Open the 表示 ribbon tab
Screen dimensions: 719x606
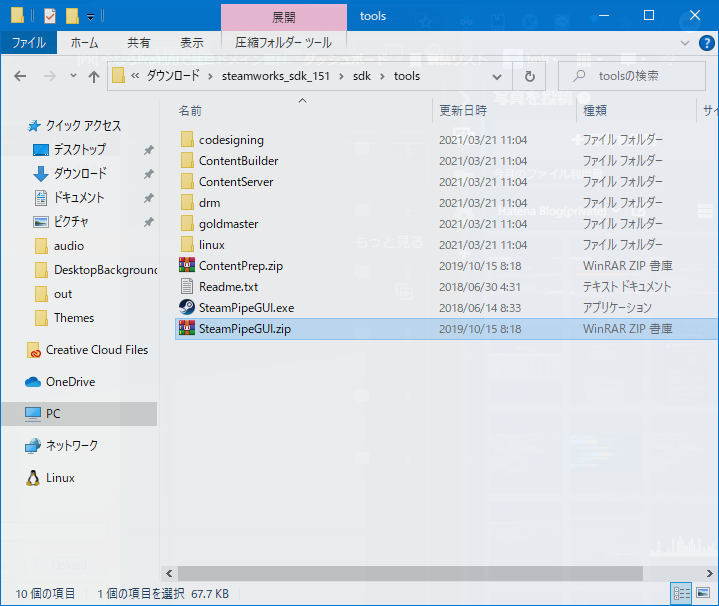tap(192, 43)
